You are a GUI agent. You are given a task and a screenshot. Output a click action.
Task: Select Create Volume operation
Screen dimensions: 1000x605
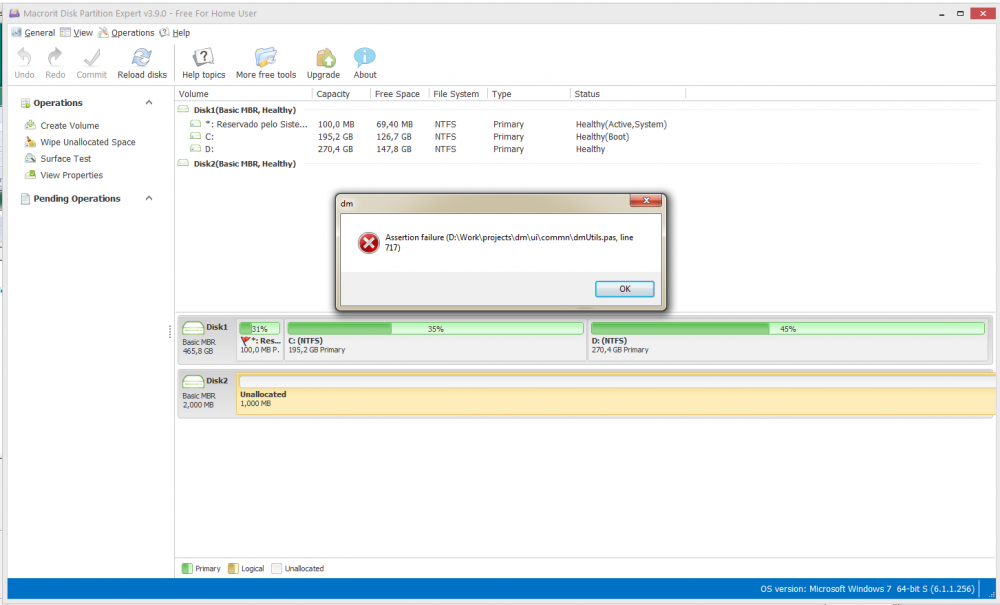[x=69, y=126]
